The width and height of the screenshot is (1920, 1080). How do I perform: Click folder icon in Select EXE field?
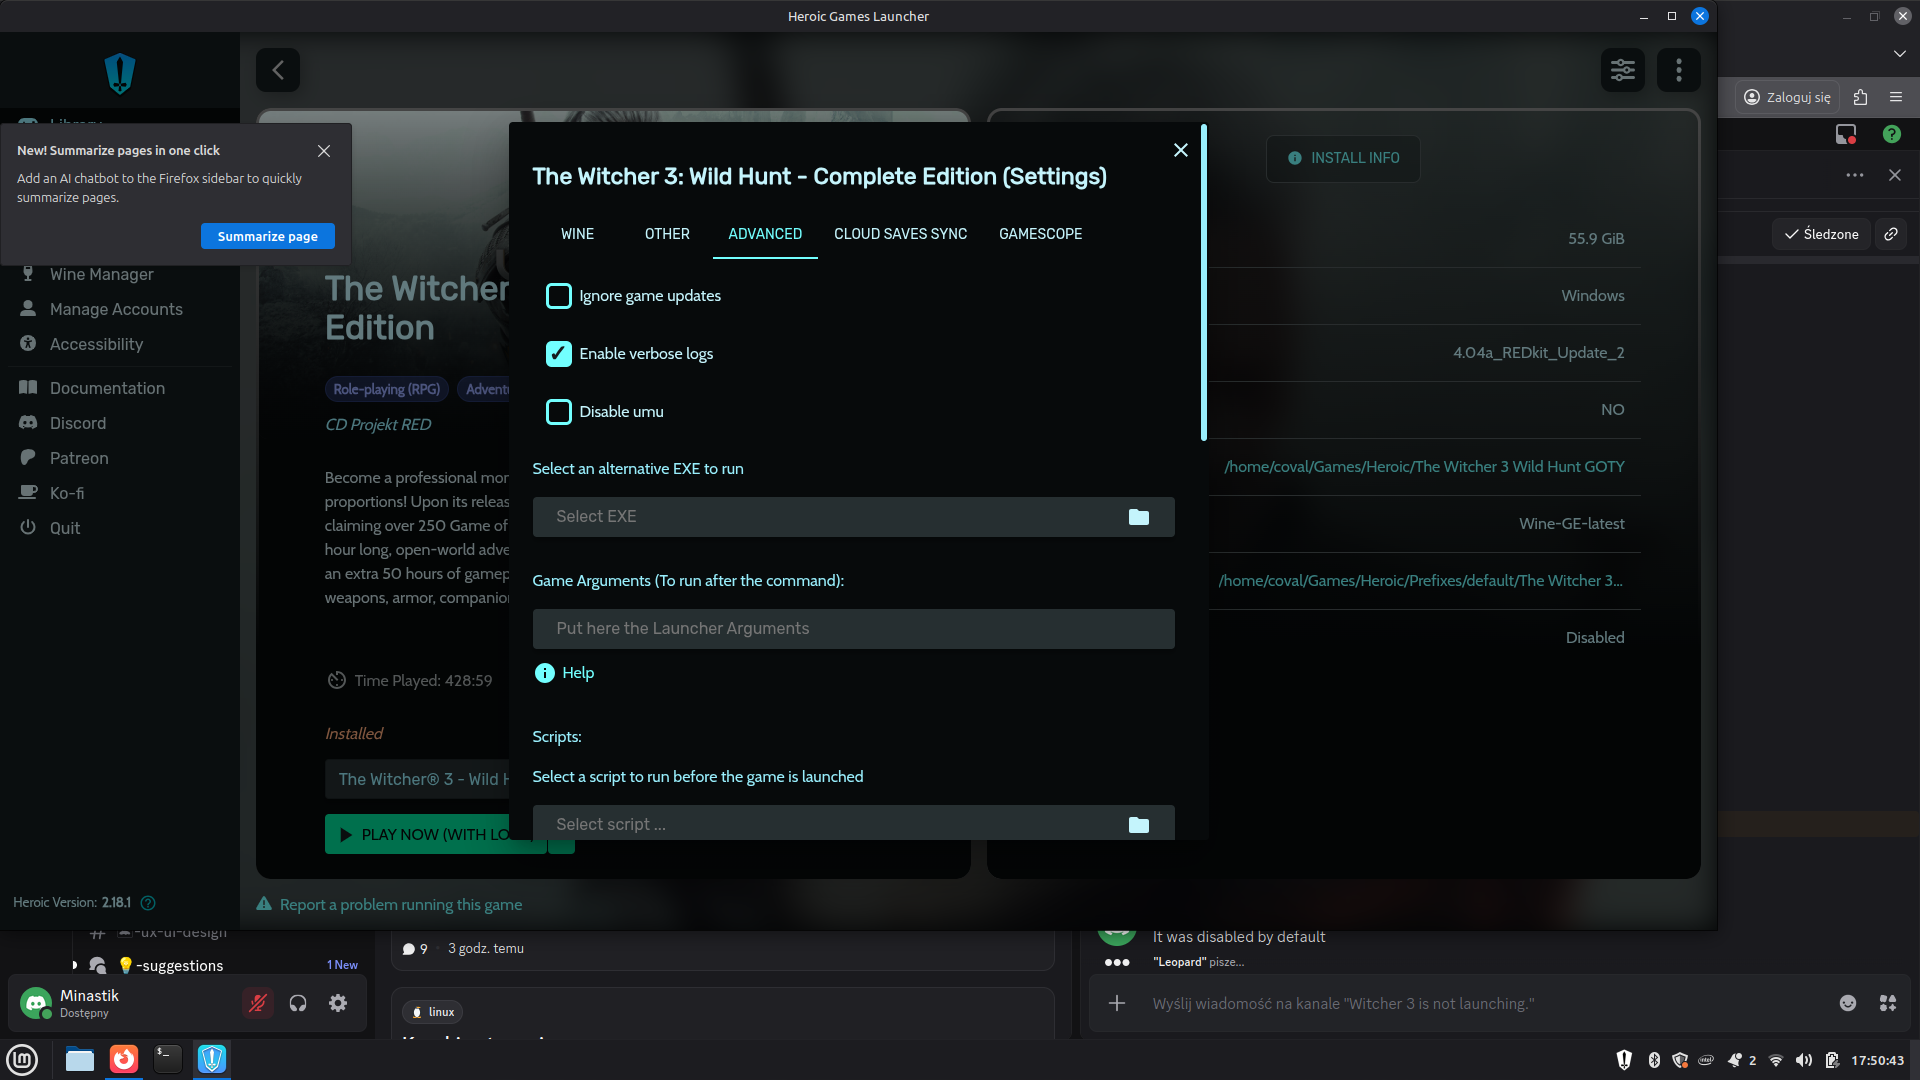click(1138, 517)
